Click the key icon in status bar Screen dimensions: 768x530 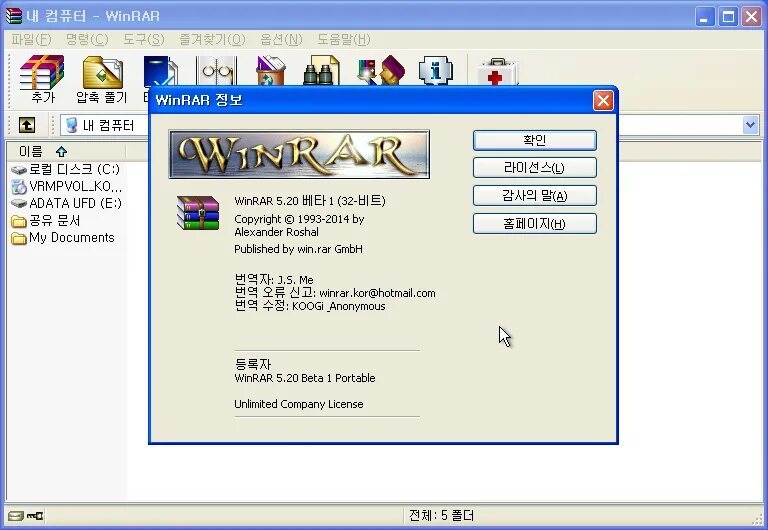coord(35,515)
